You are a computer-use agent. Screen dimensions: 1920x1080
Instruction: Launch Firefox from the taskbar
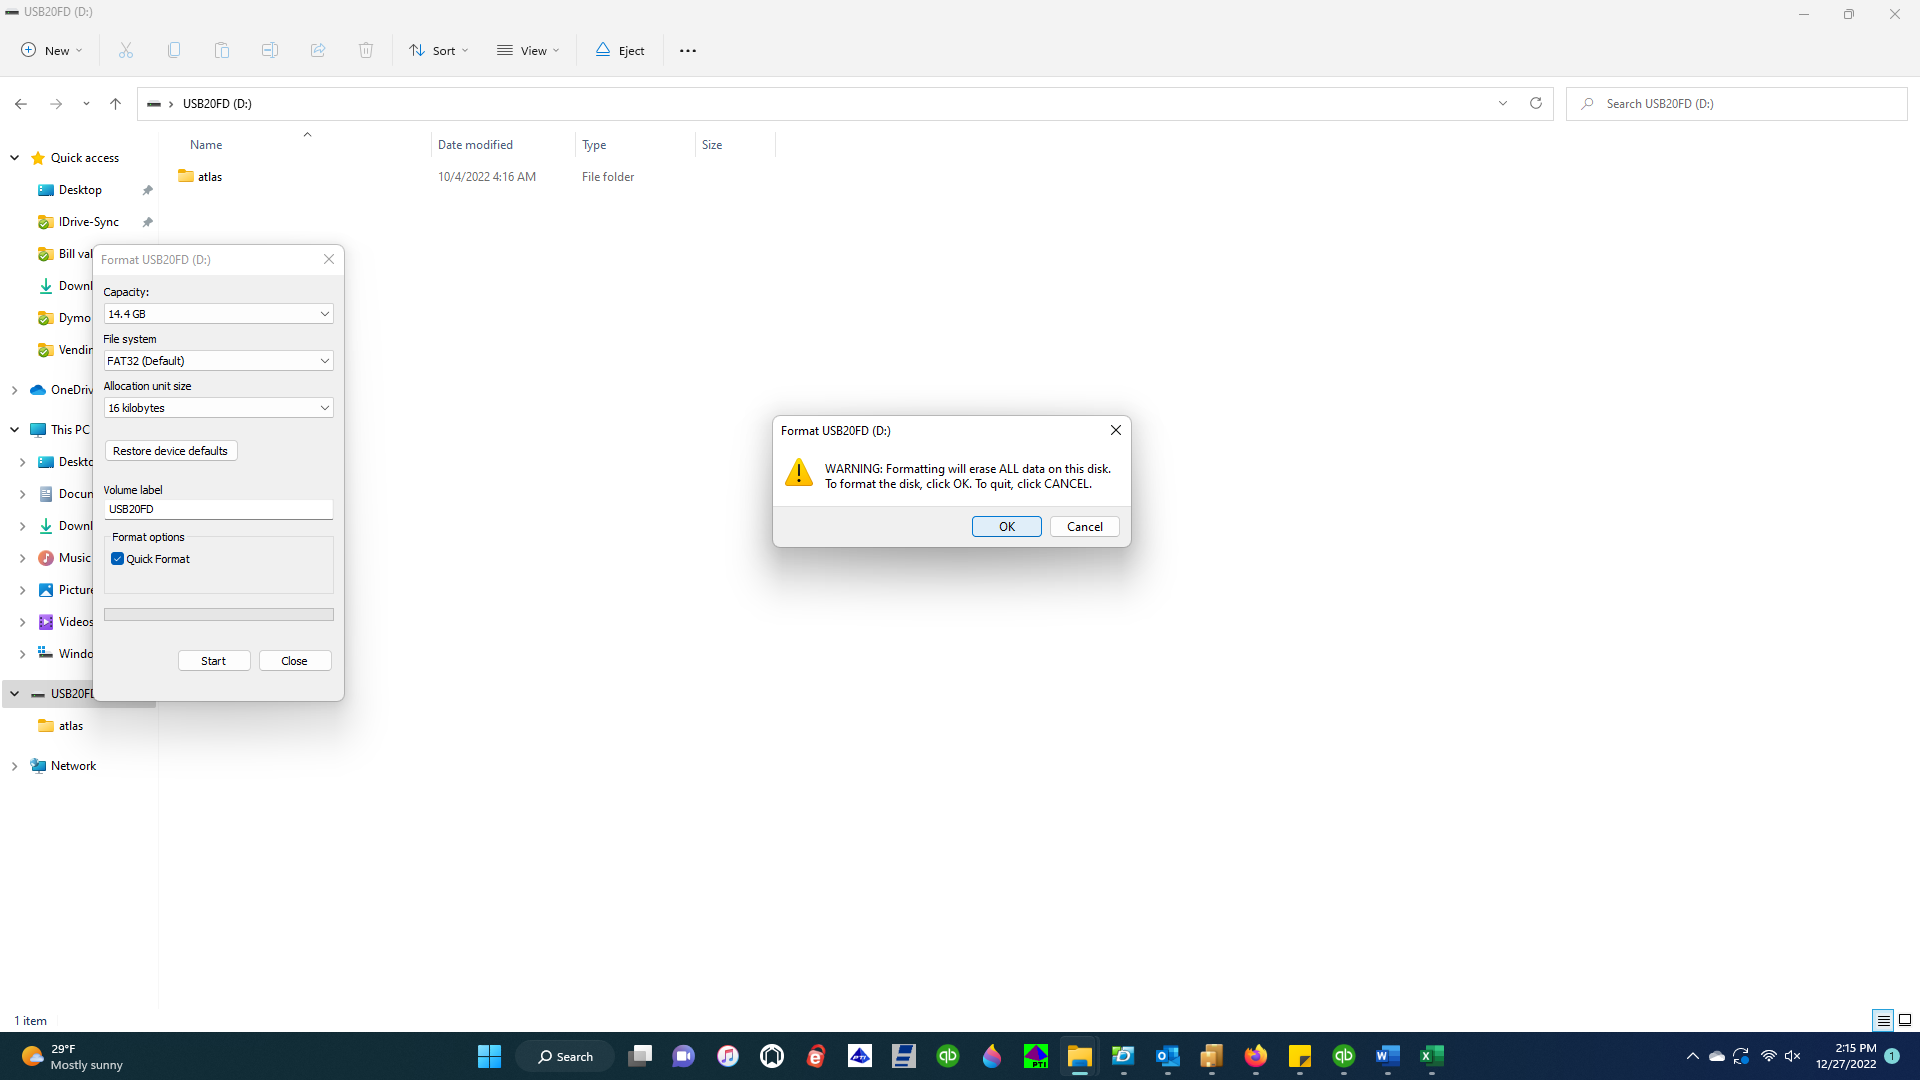[x=1256, y=1056]
